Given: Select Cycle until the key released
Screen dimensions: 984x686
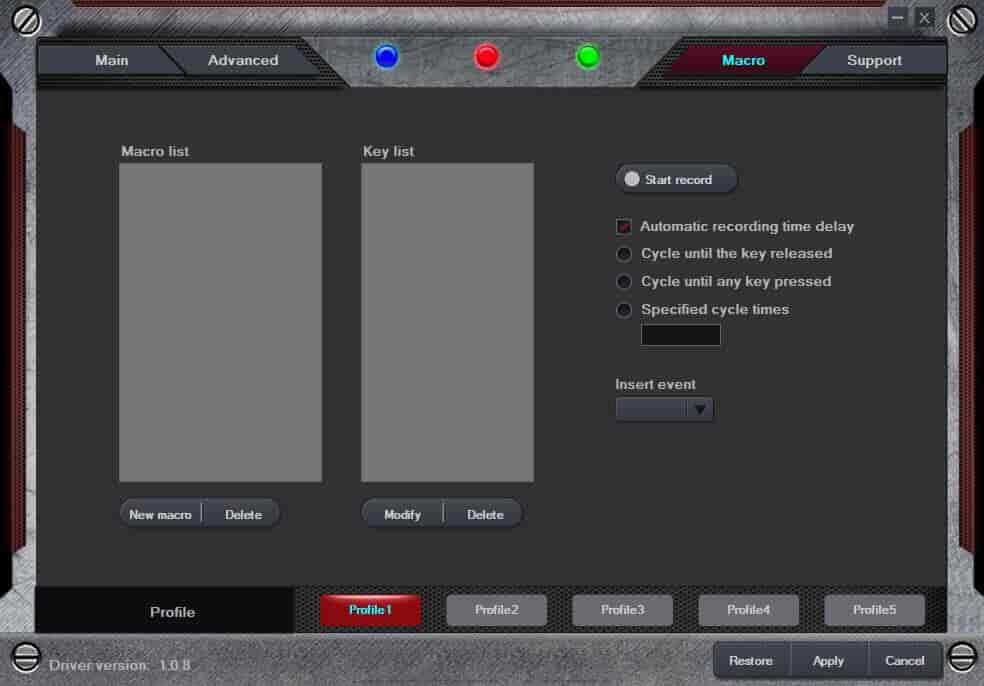Looking at the screenshot, I should pos(624,254).
